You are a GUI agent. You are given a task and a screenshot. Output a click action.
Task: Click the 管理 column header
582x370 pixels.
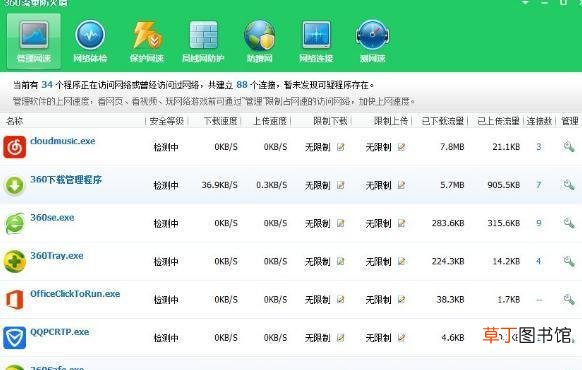coord(569,121)
